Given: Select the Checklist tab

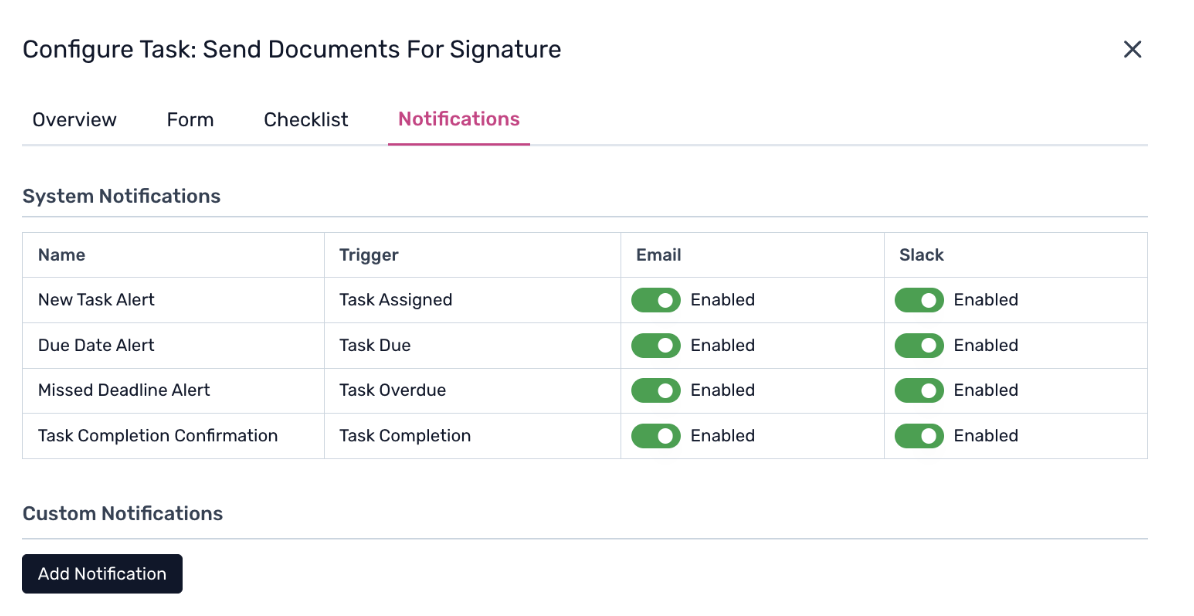Looking at the screenshot, I should [306, 120].
